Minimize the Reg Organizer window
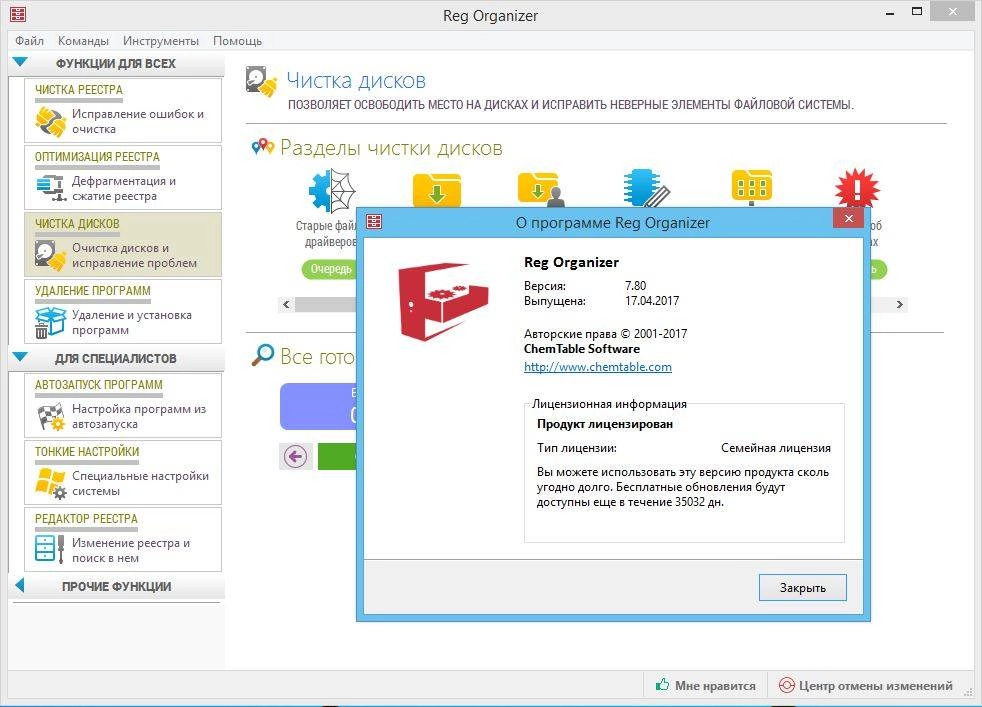 pos(890,13)
